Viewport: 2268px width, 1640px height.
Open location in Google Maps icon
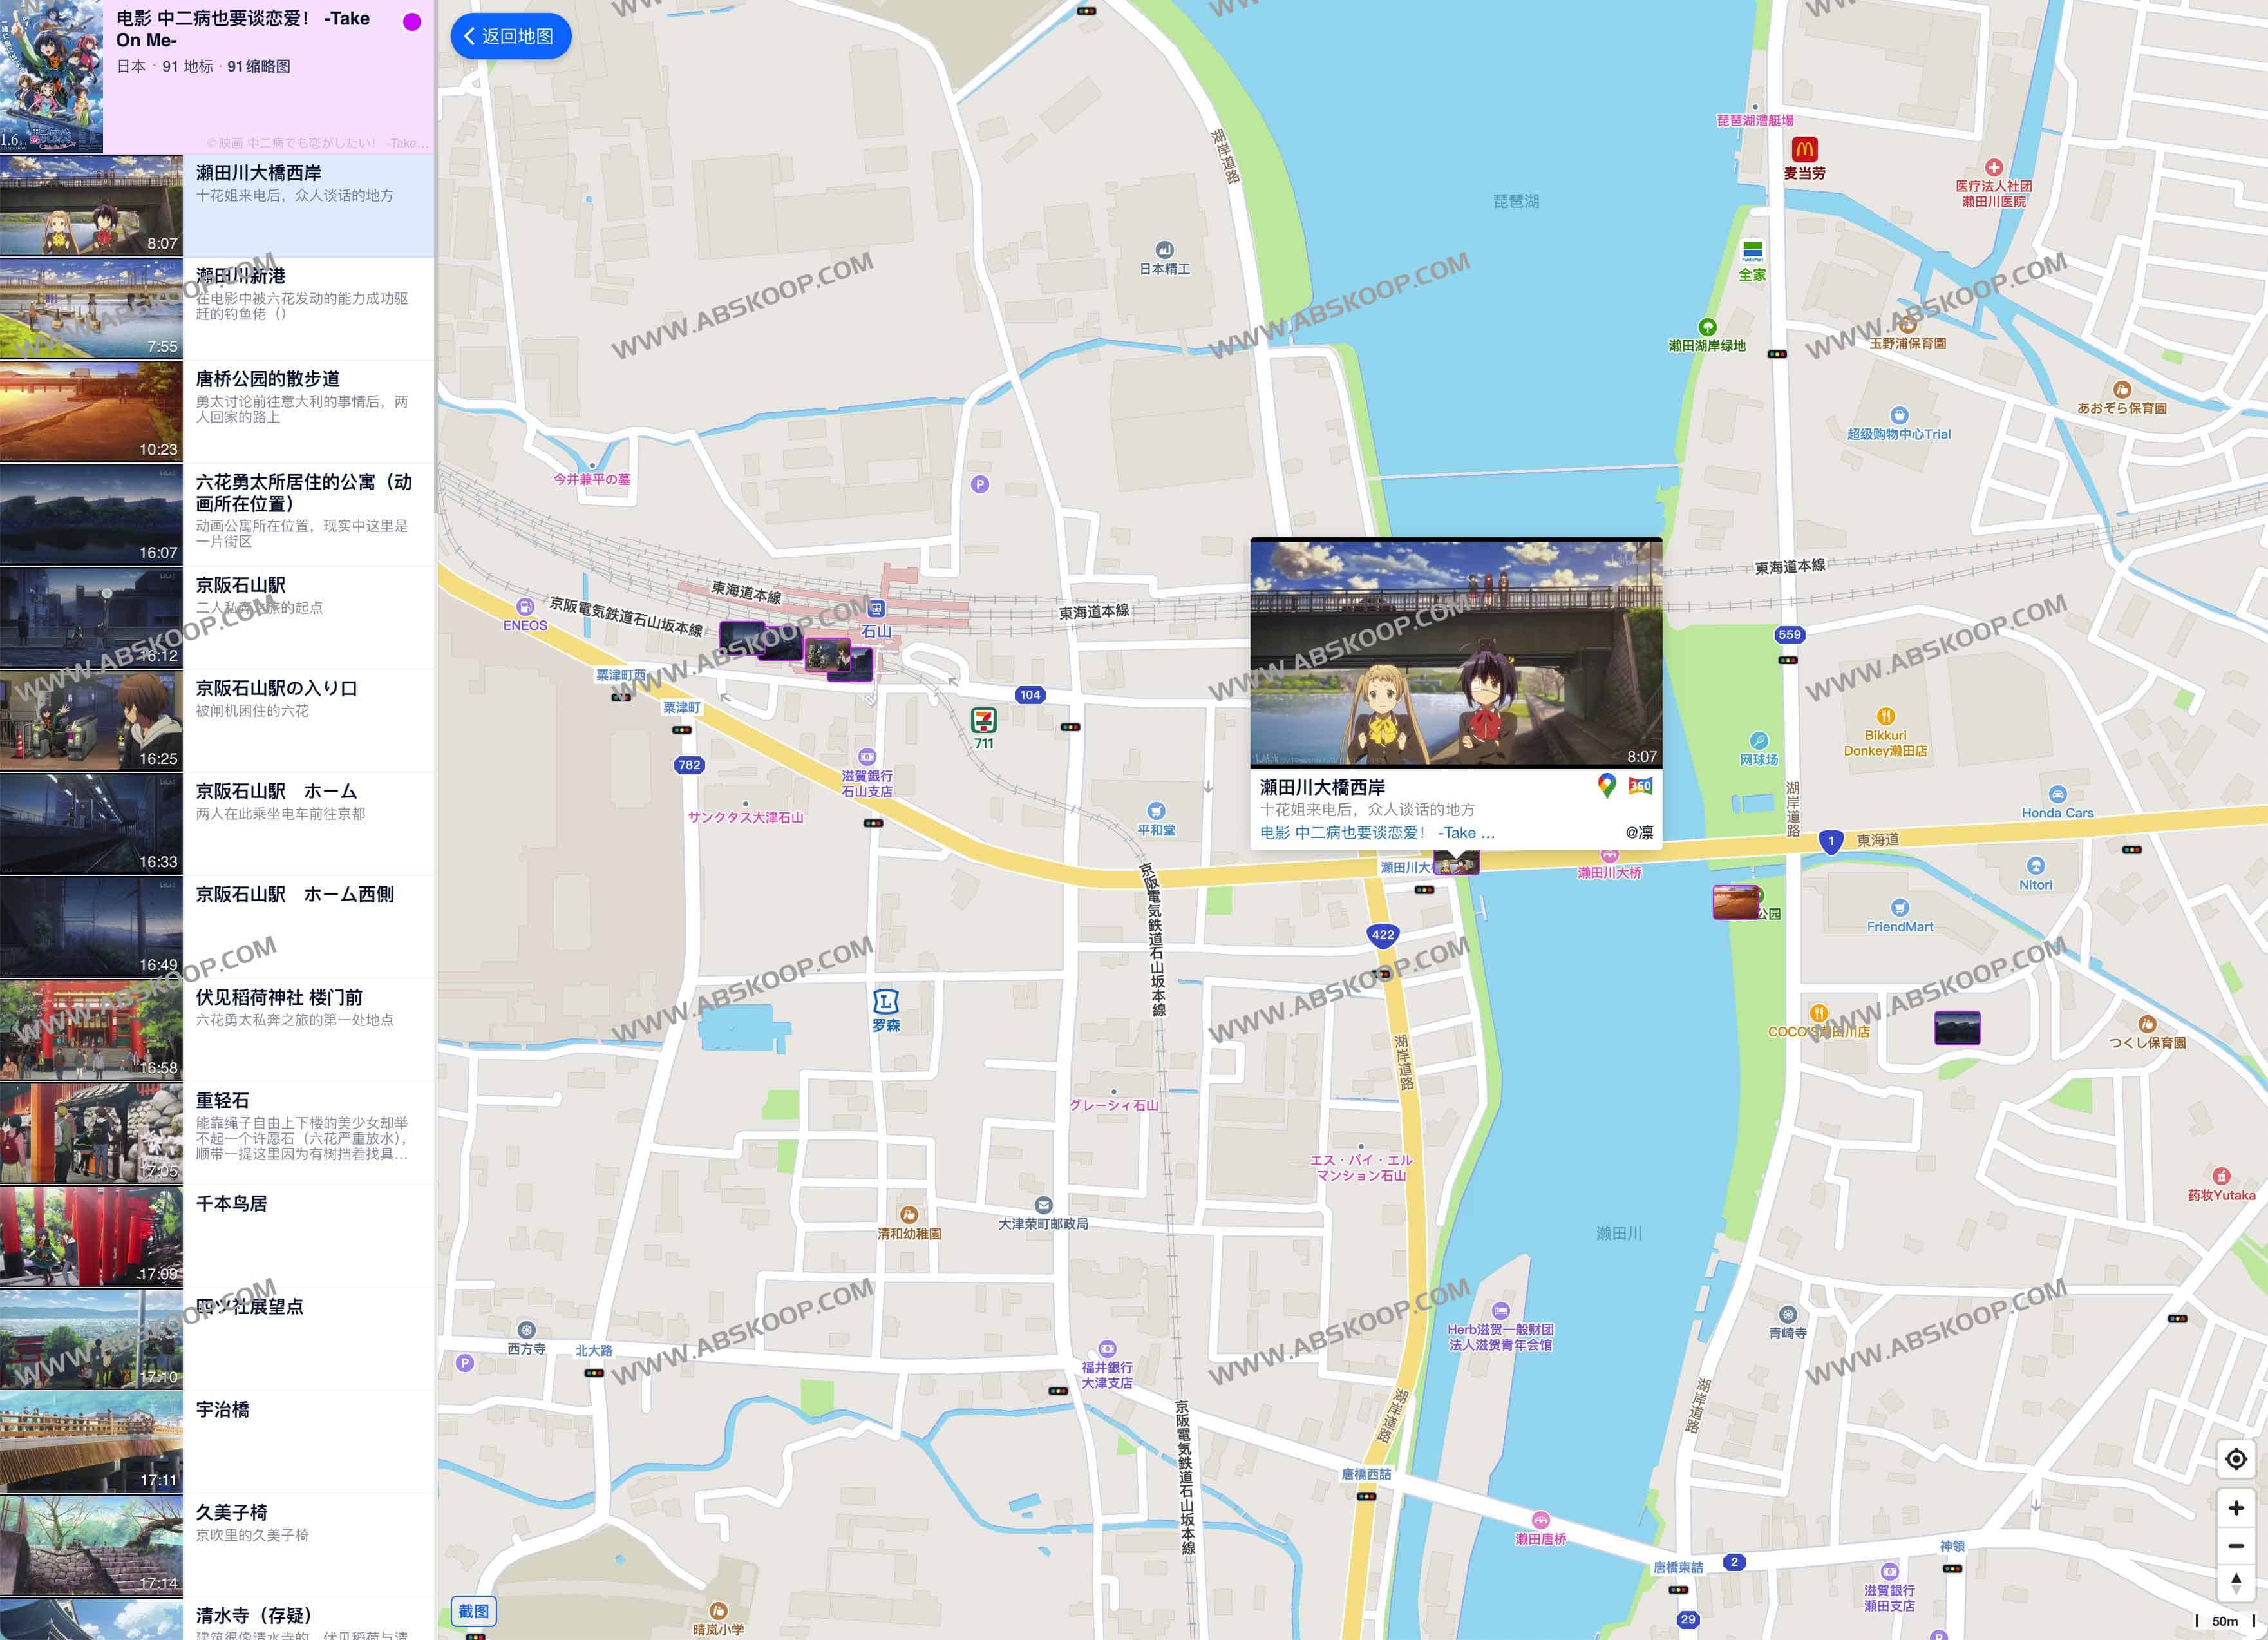[x=1606, y=786]
